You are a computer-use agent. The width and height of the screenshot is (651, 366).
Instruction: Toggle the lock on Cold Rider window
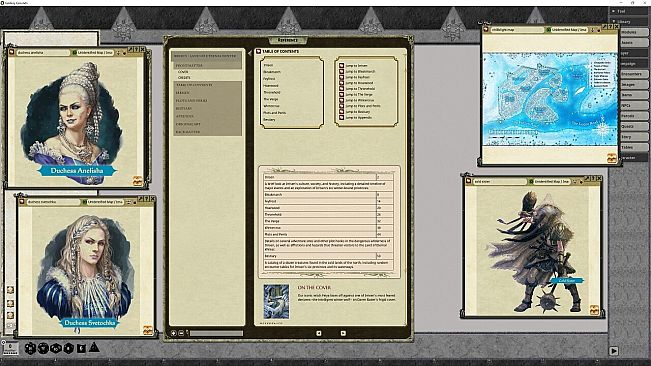581,182
